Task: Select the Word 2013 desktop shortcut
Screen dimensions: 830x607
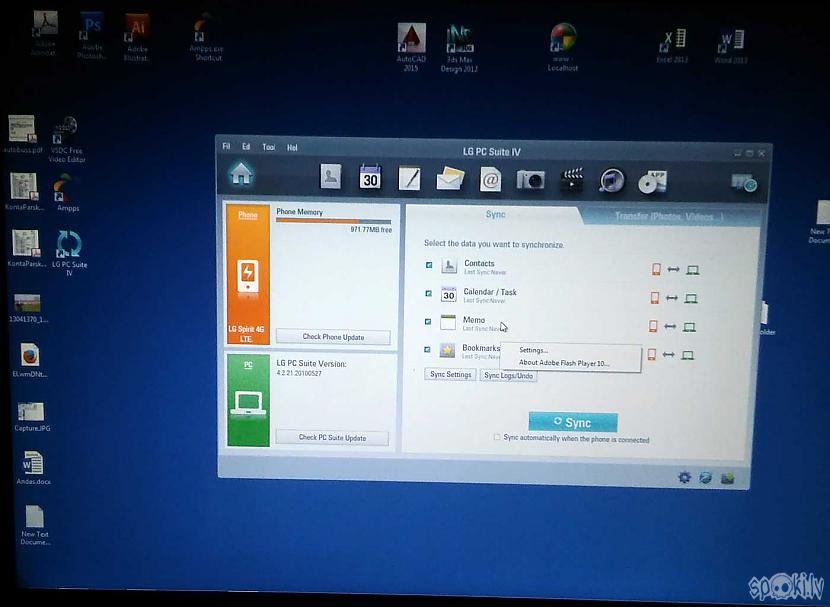Action: click(x=730, y=47)
